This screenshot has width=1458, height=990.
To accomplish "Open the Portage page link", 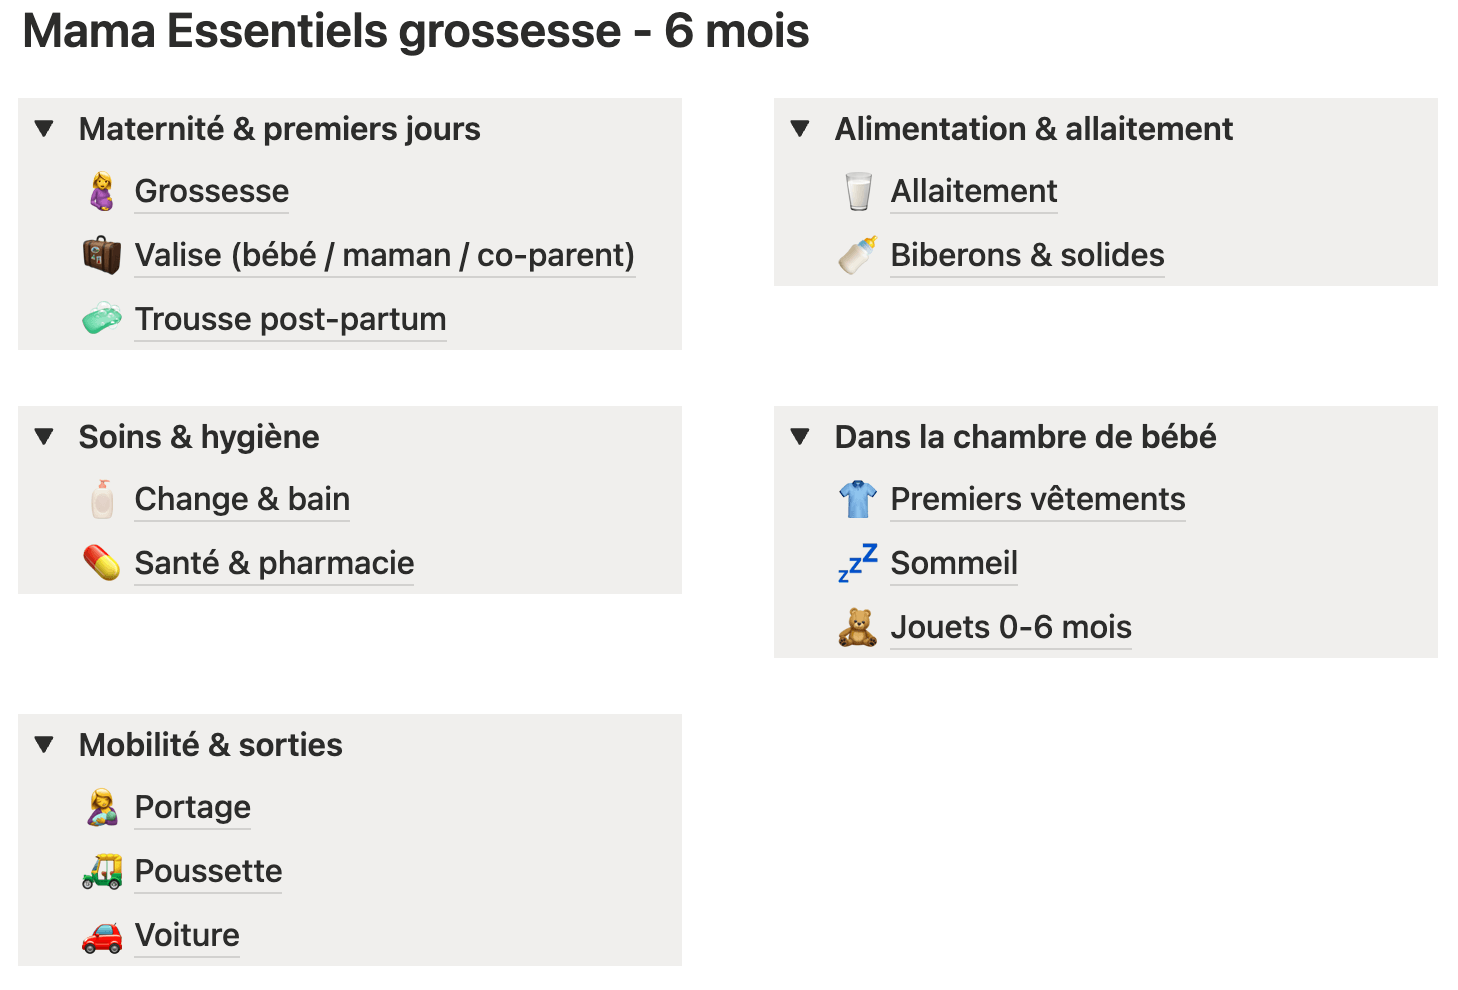I will 193,807.
